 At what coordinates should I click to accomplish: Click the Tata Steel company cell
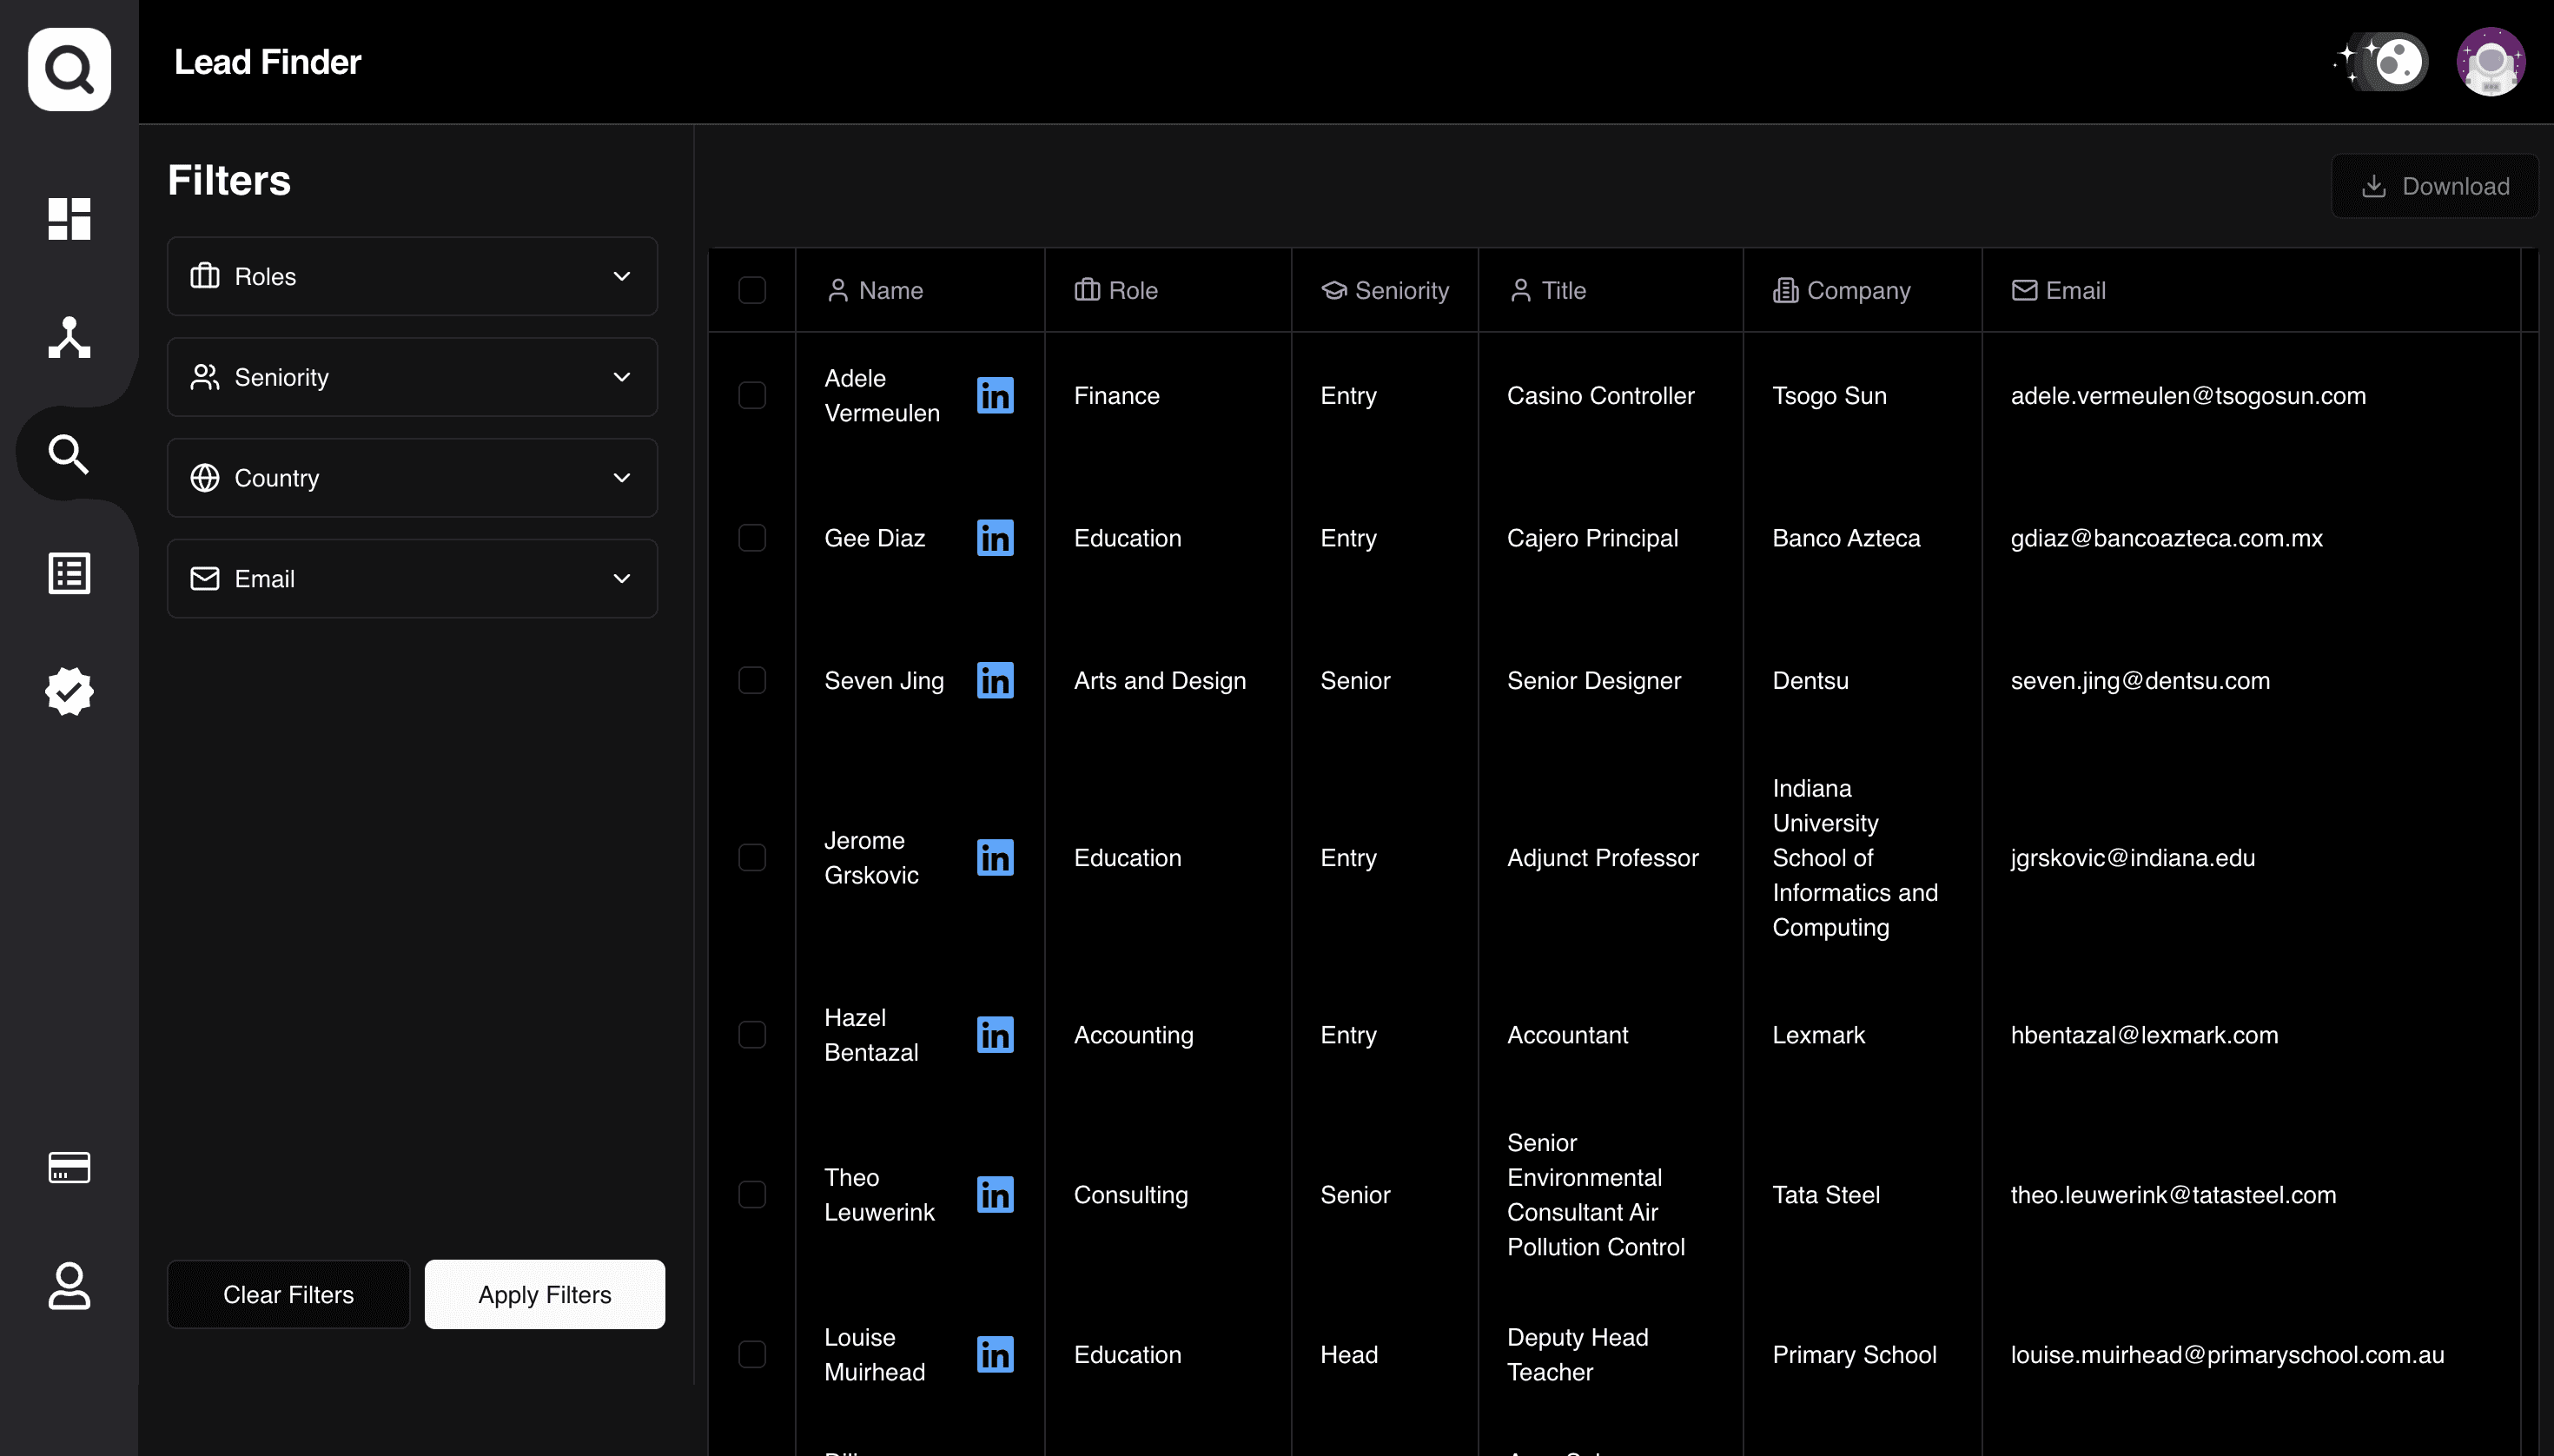(x=1826, y=1194)
